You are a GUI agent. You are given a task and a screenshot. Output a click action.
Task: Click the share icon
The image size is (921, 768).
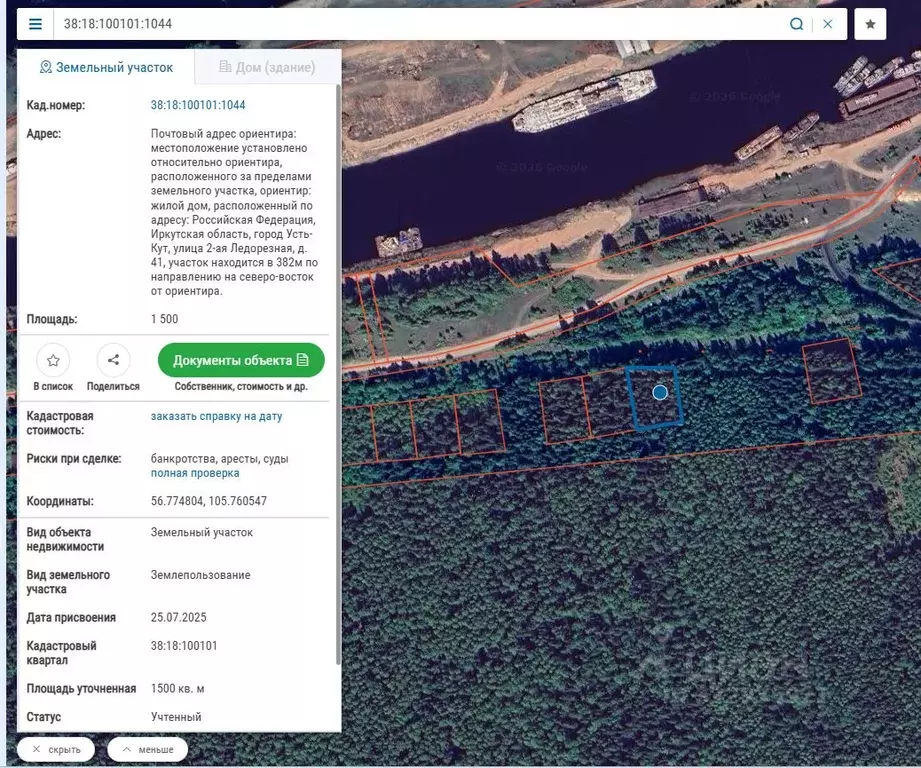point(113,360)
